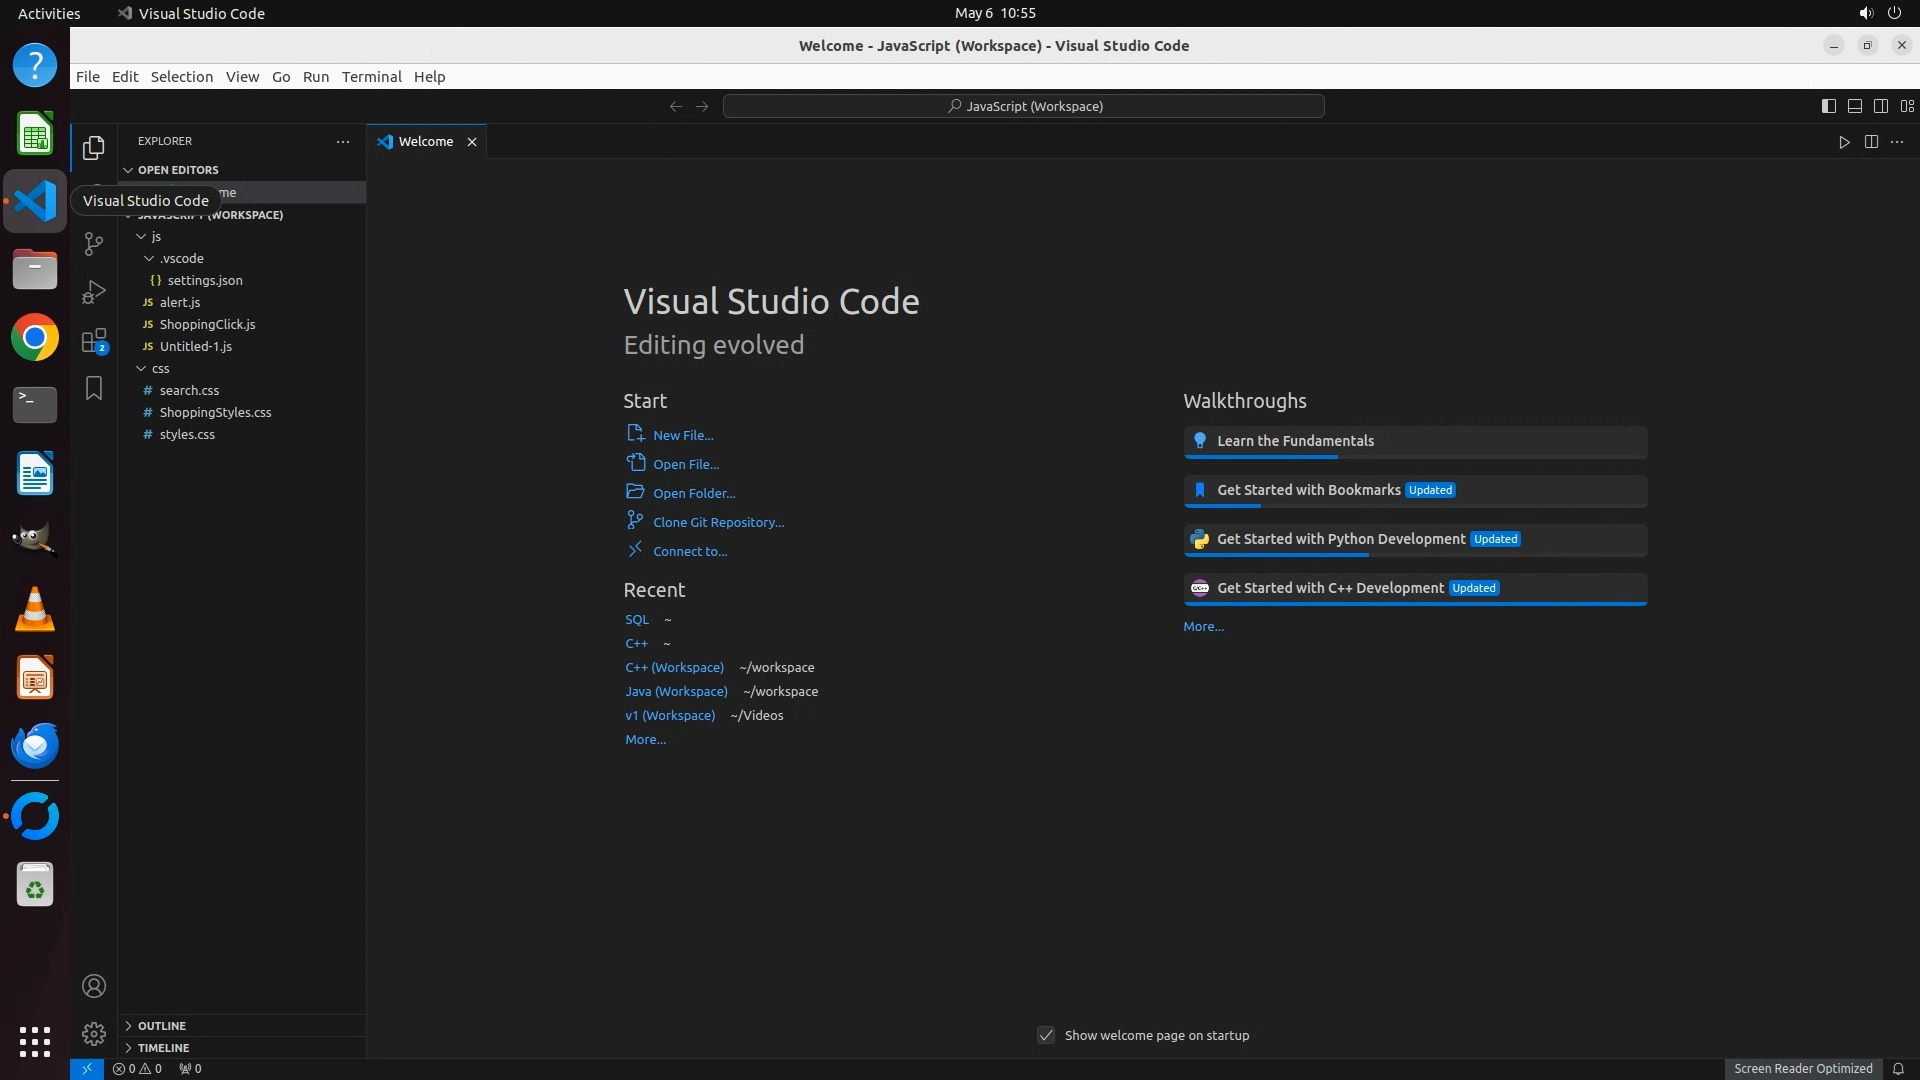The image size is (1920, 1080).
Task: Open the Selection menu
Action: point(181,77)
